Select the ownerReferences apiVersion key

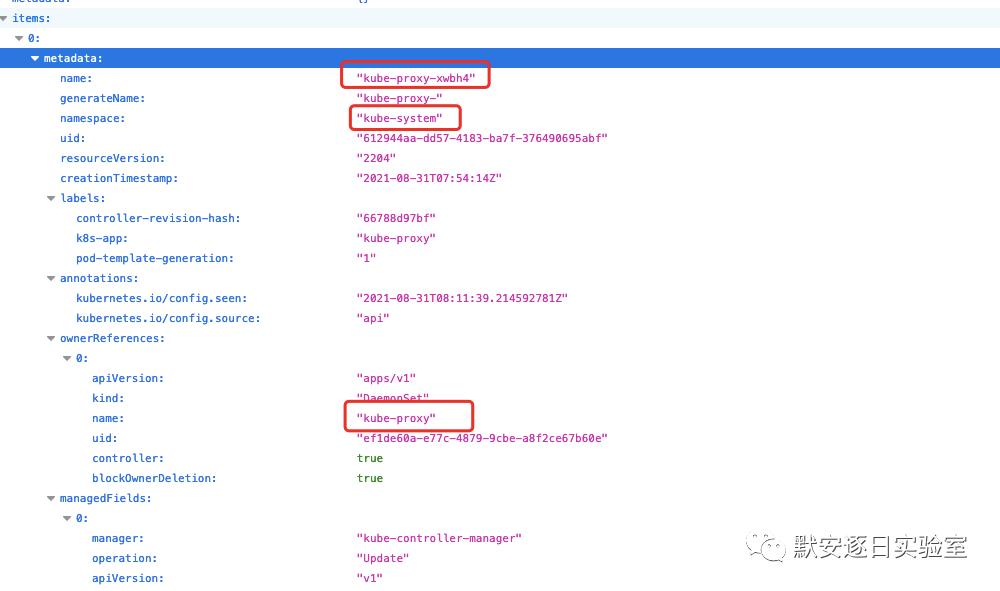[128, 378]
